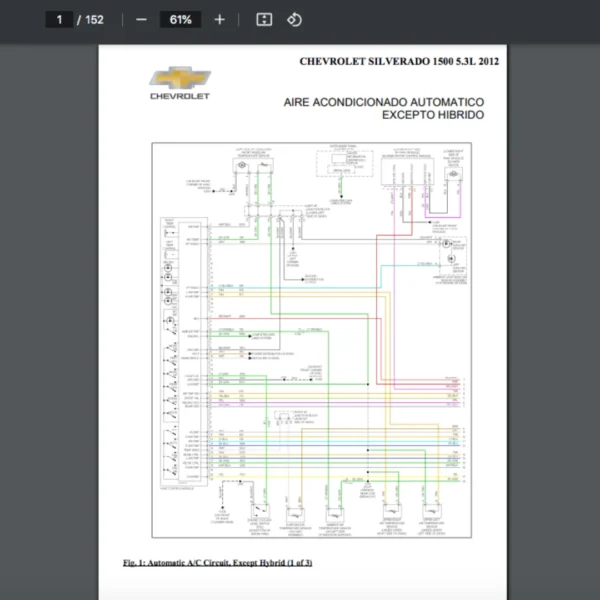Click the CHEVROLET wordmark below the logo
This screenshot has height=600, width=600.
click(180, 97)
